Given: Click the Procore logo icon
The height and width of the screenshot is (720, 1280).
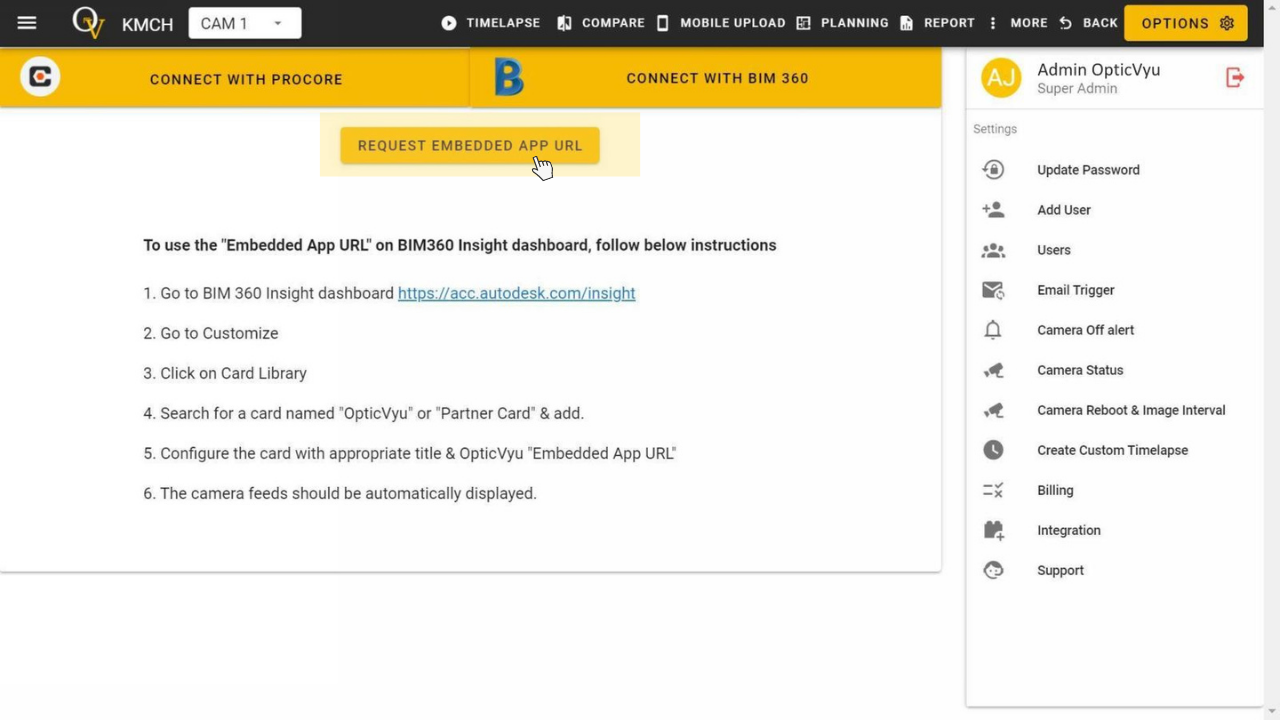Looking at the screenshot, I should 40,77.
